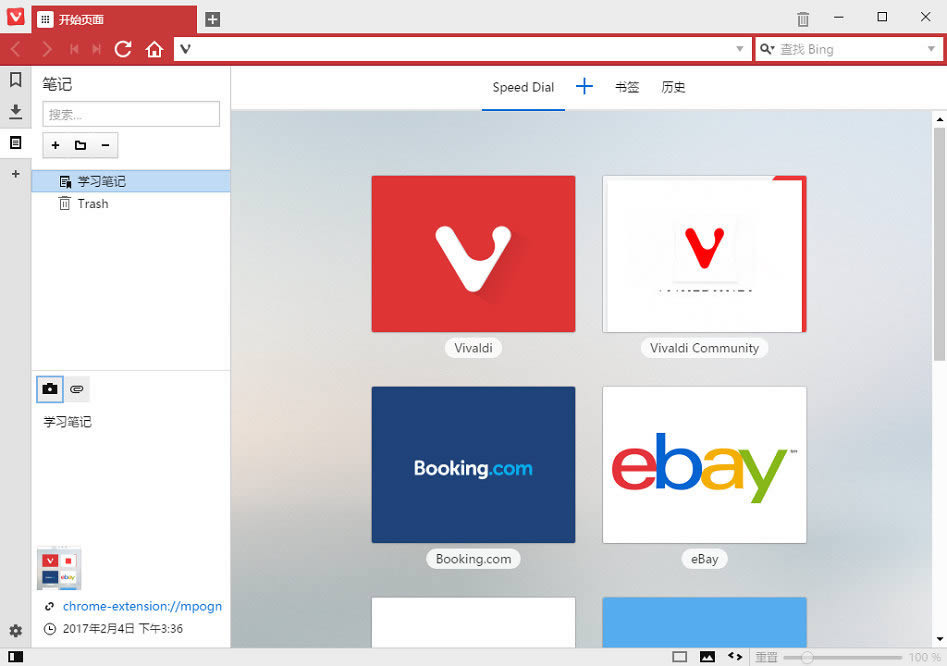Screen dimensions: 947x666
Task: Select the 学习笔记 note
Action: pyautogui.click(x=130, y=181)
